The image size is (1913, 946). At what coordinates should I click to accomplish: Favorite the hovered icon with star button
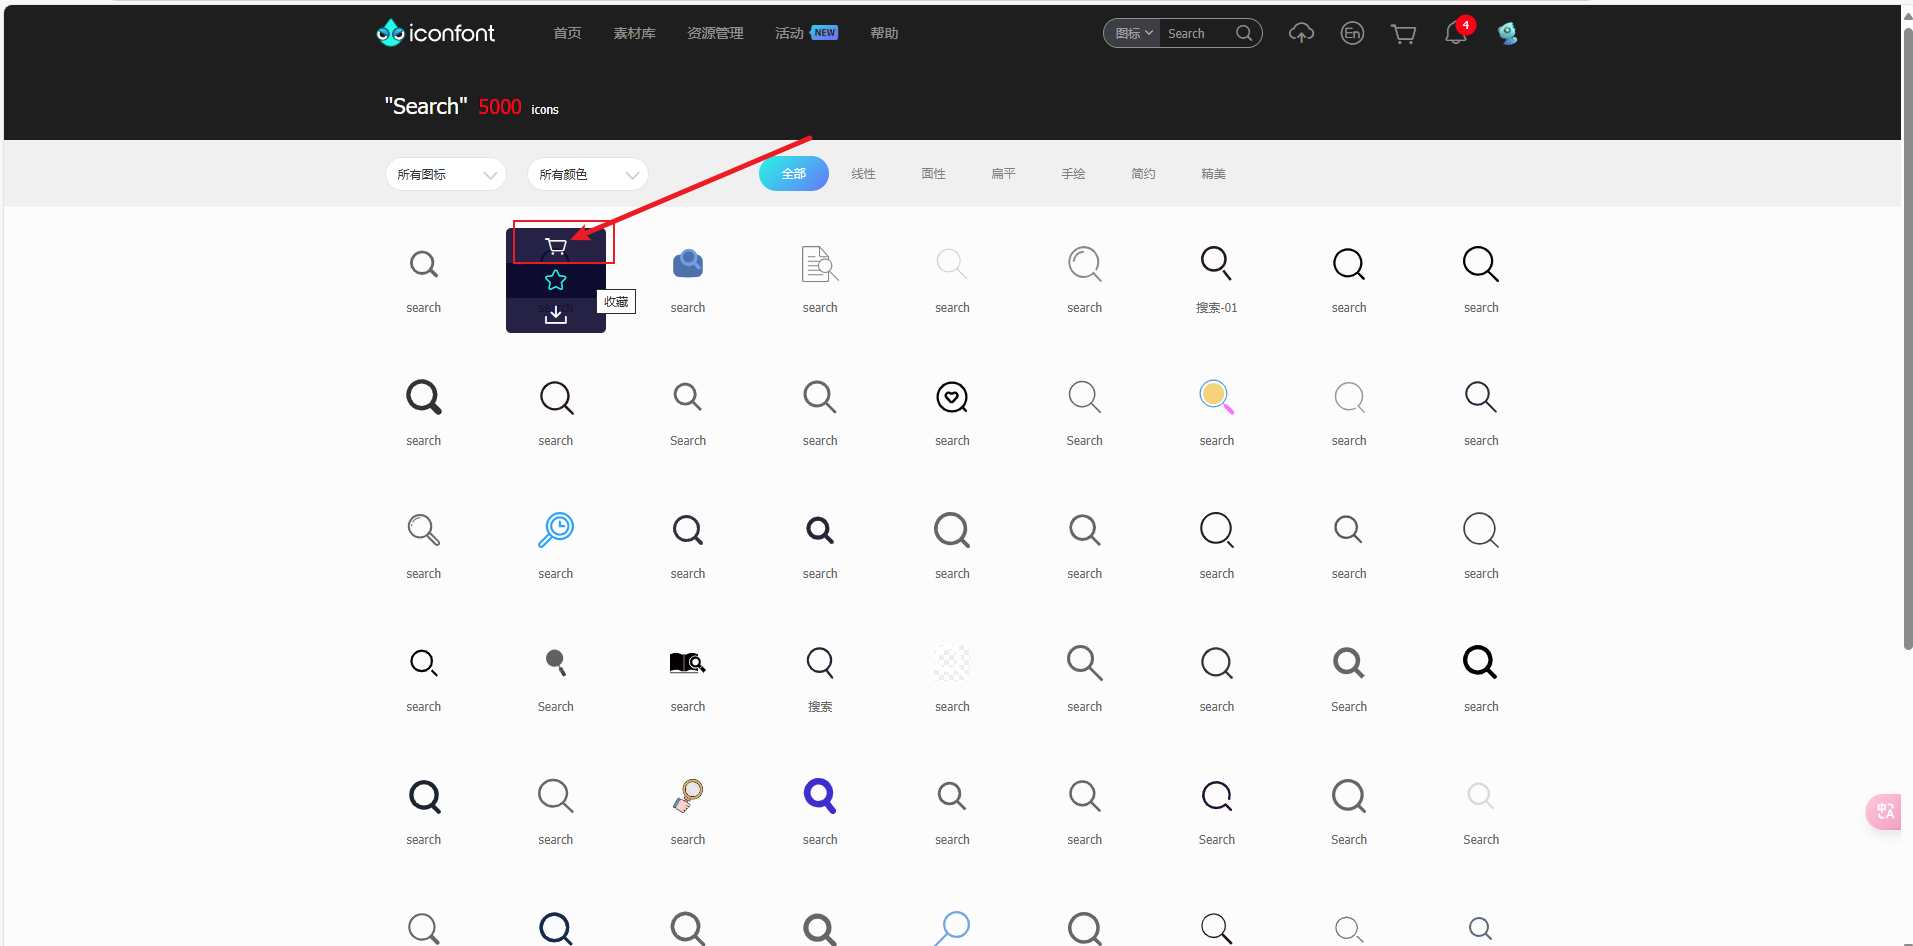click(556, 281)
